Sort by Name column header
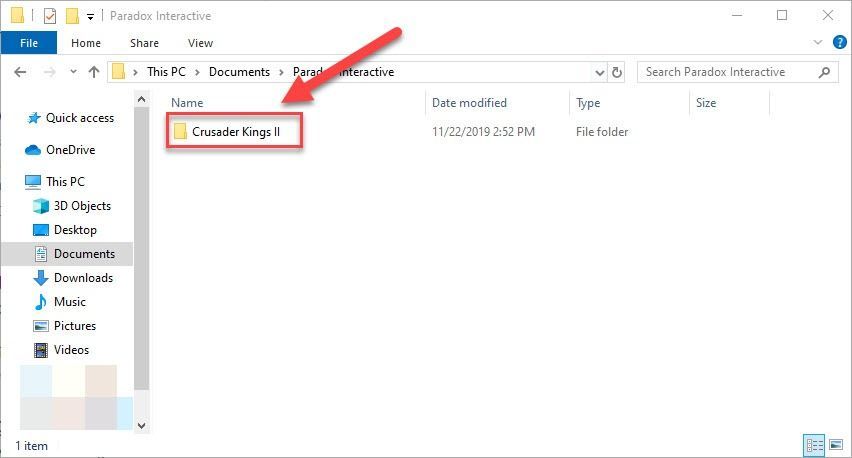 (187, 103)
